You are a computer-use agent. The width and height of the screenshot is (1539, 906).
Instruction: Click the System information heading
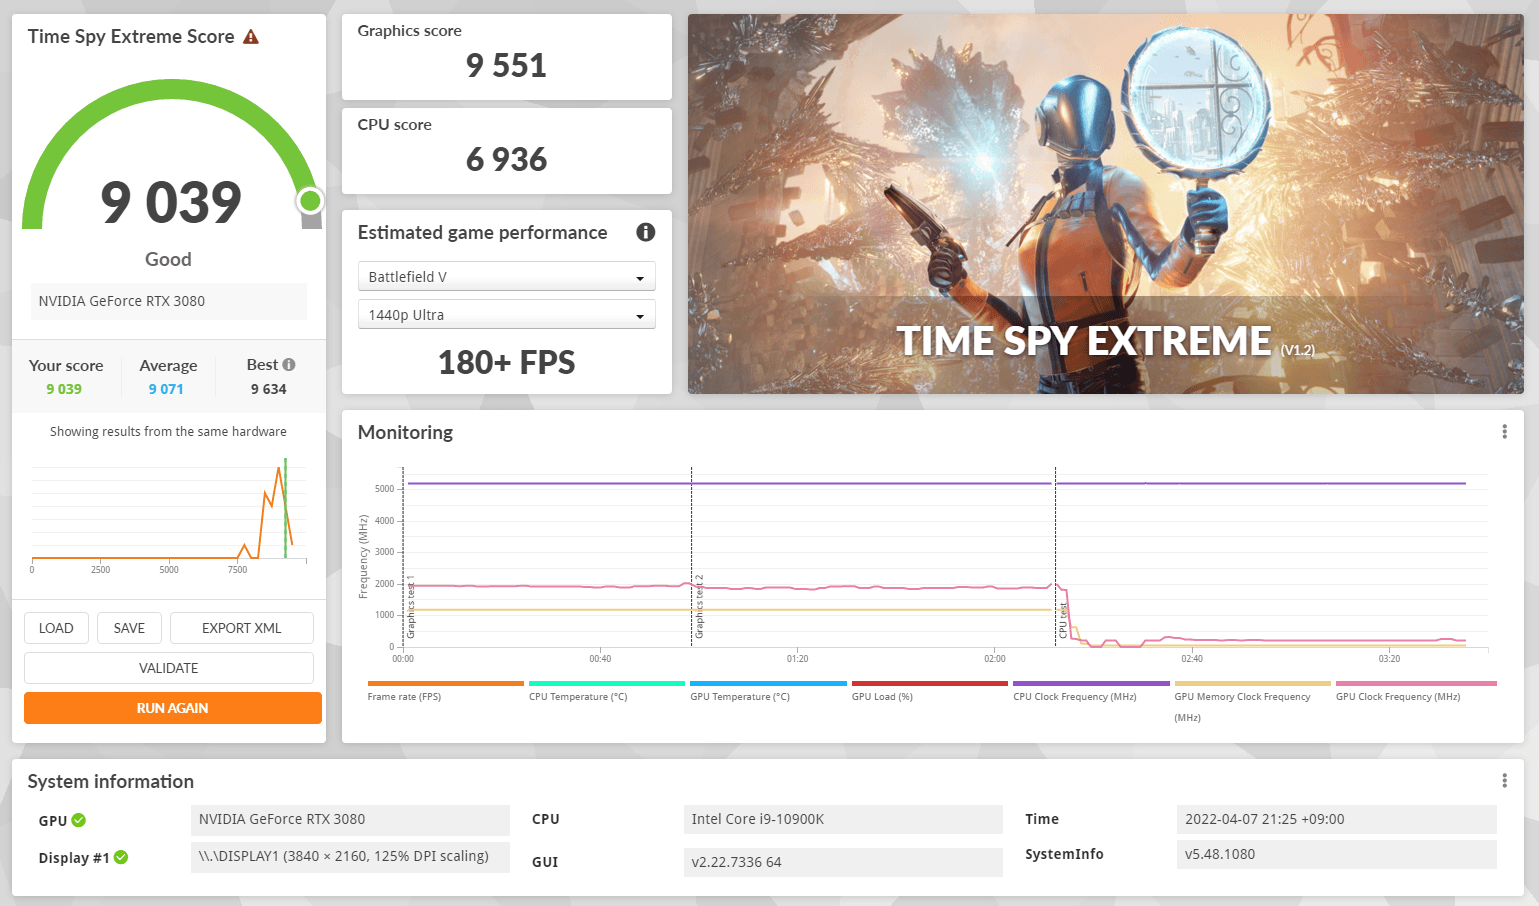111,782
